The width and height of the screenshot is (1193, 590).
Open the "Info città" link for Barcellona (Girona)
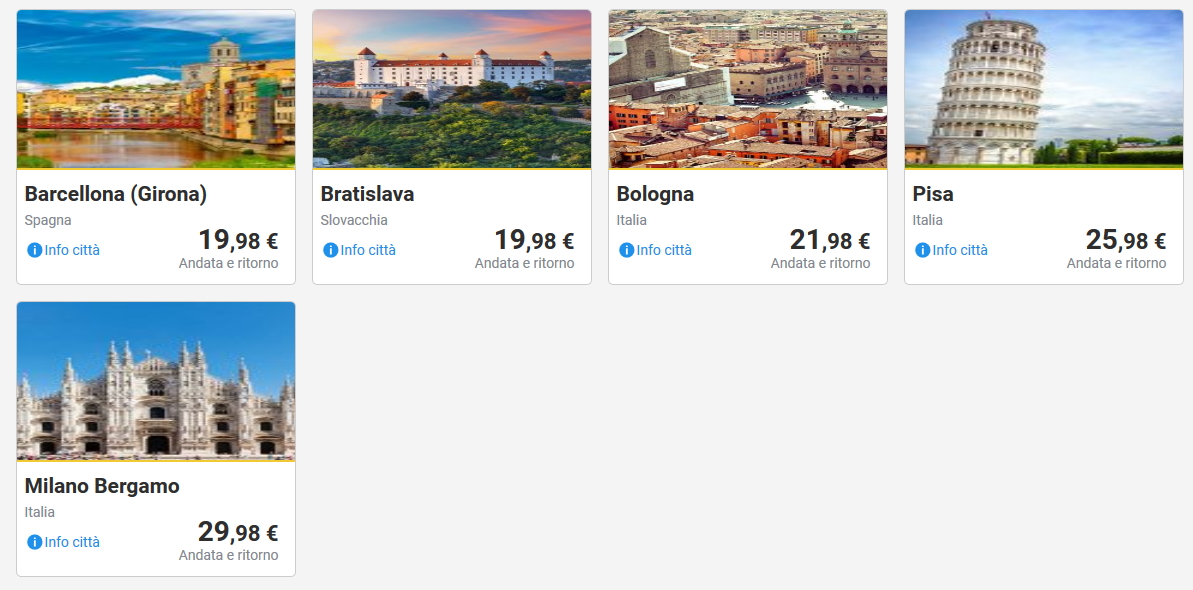tap(72, 250)
